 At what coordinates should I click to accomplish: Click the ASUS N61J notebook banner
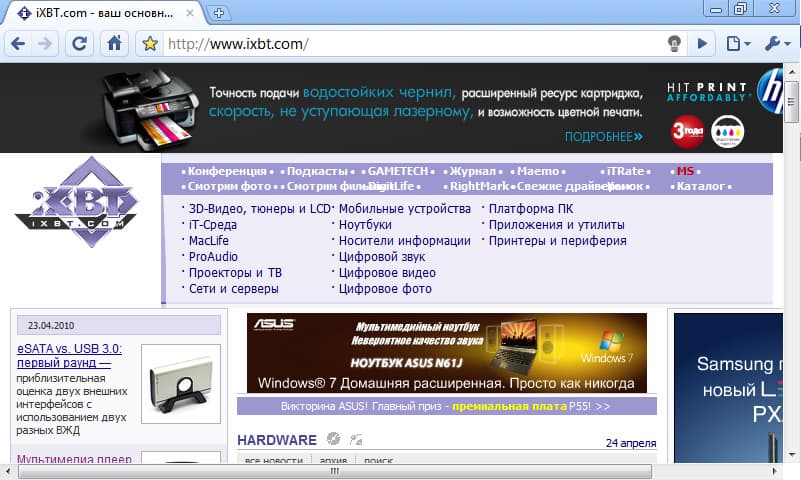click(x=447, y=353)
